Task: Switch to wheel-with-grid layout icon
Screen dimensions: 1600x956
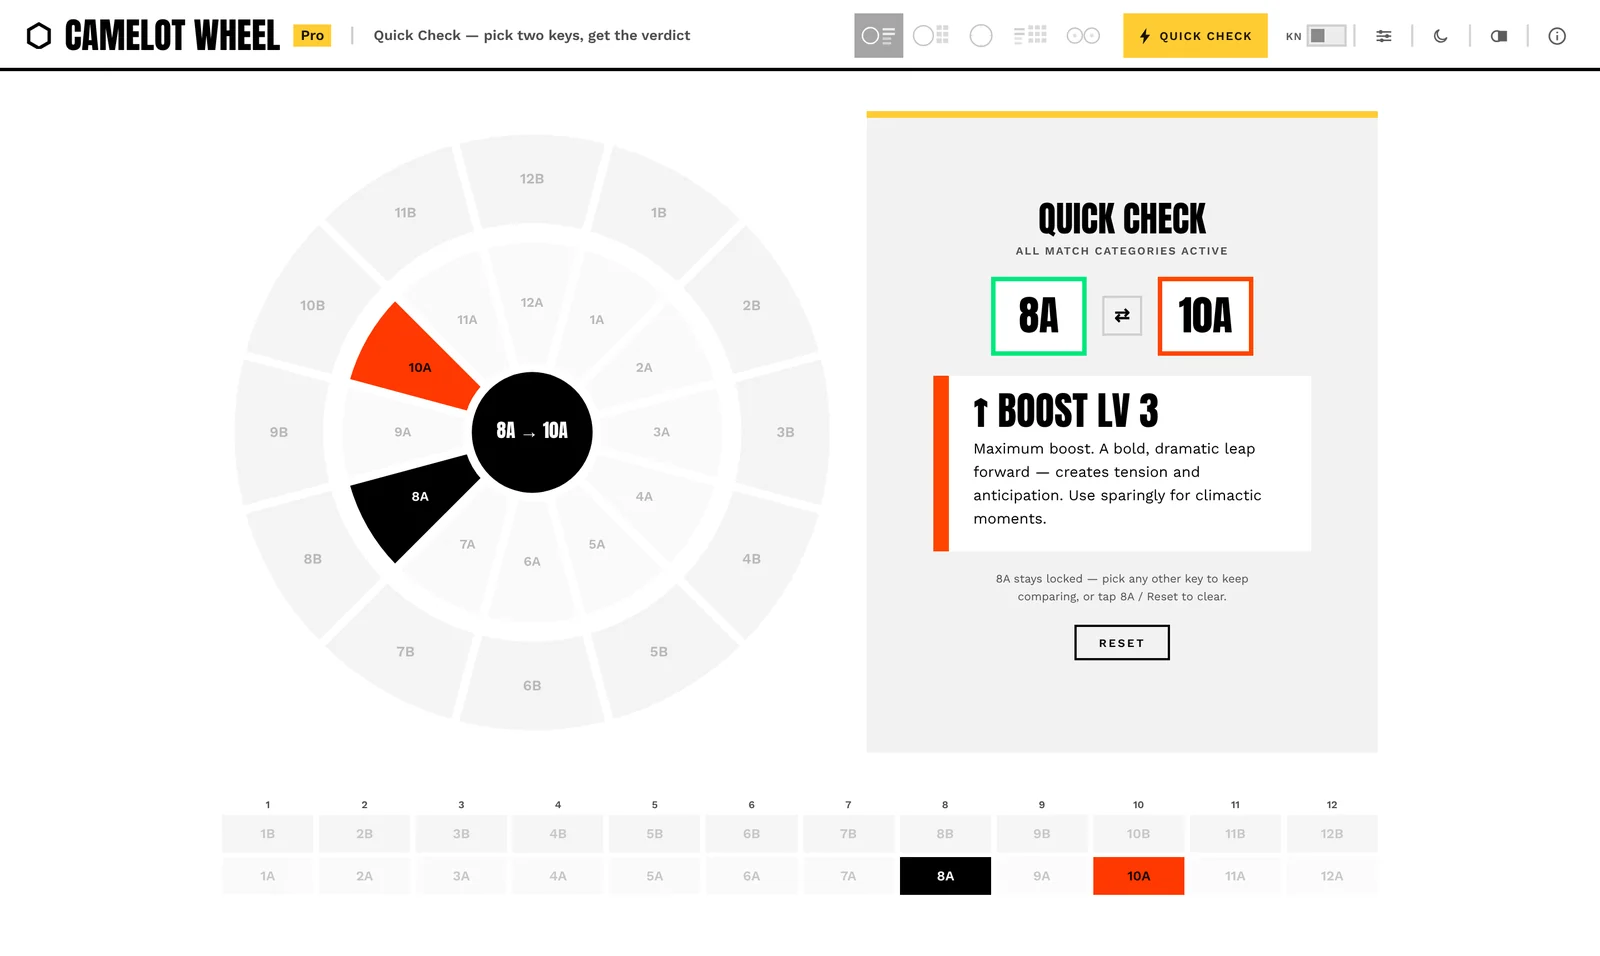Action: click(x=931, y=36)
